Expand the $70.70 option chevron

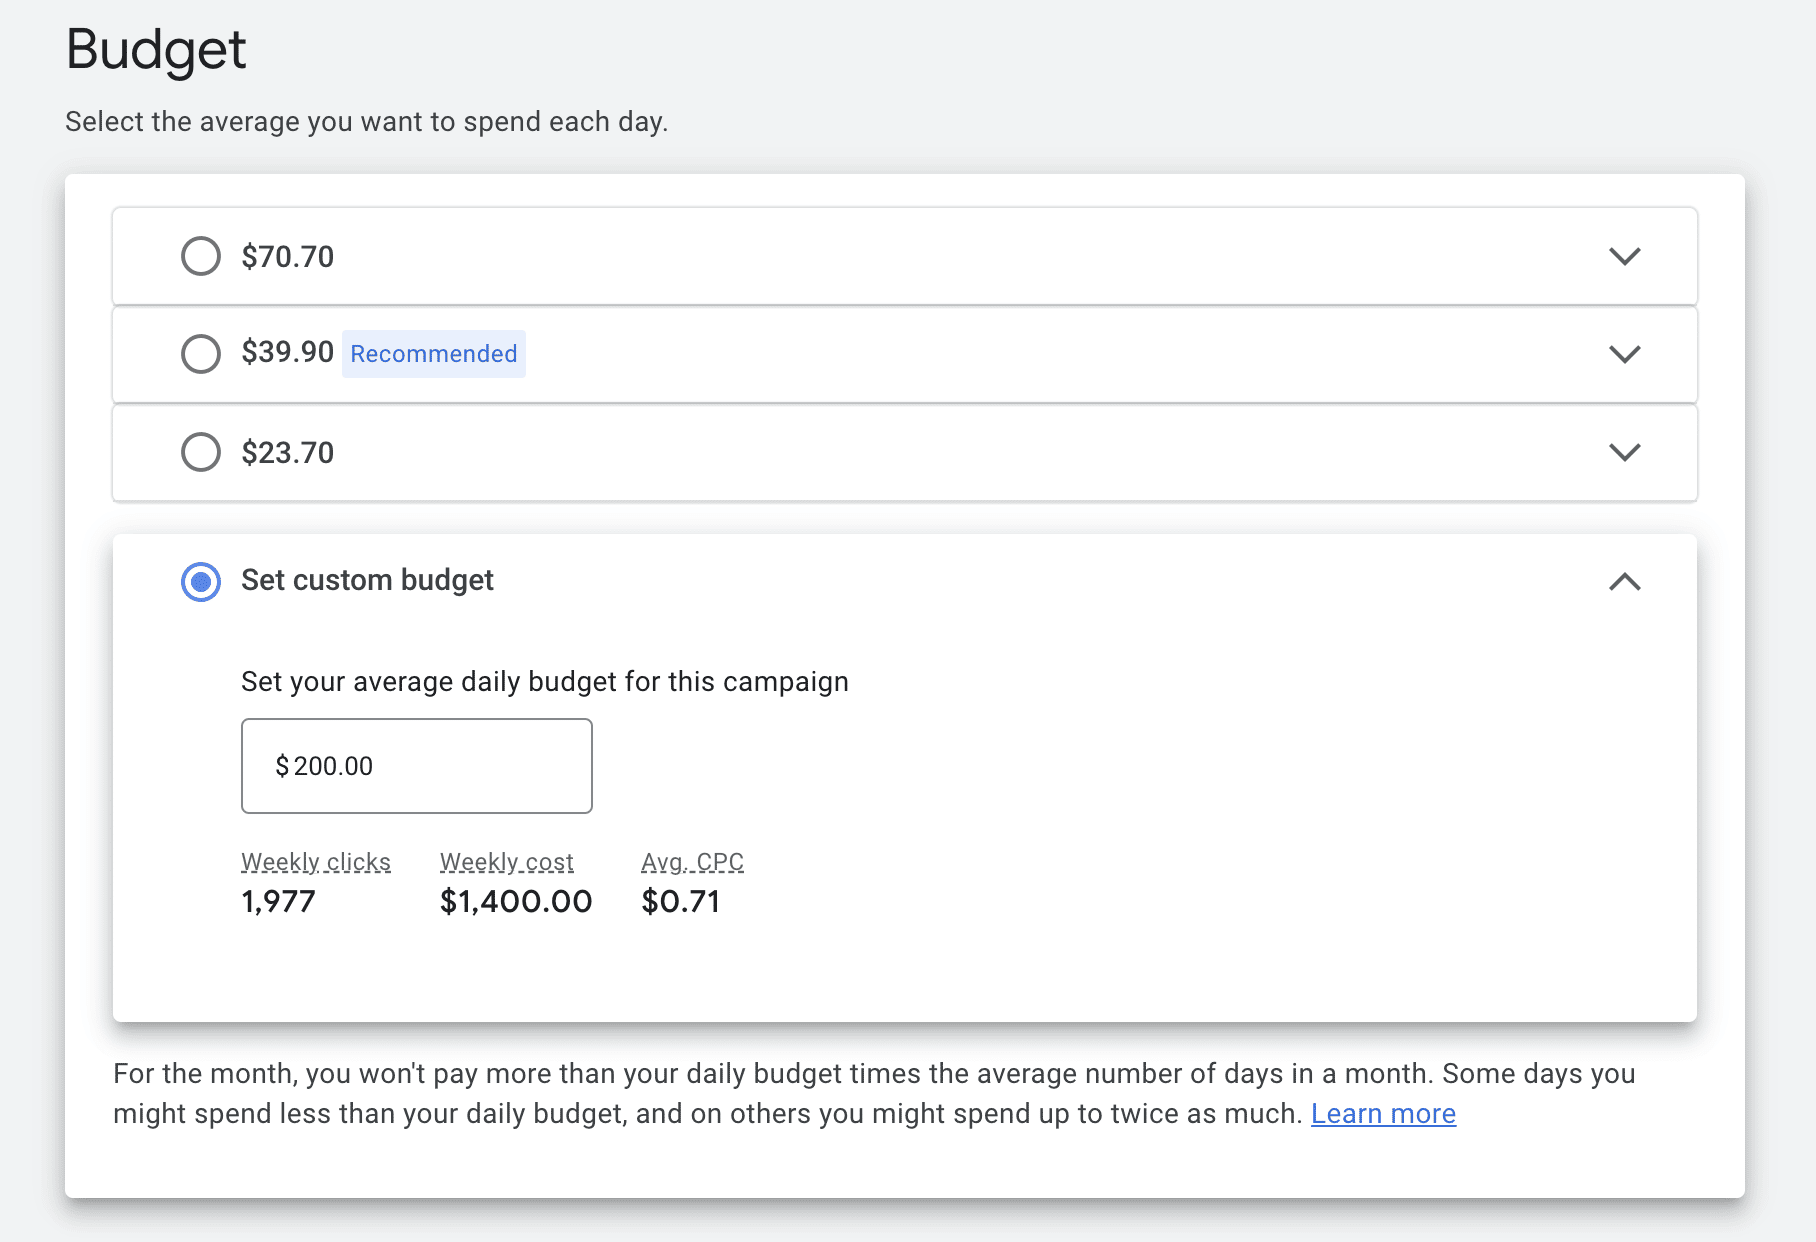[x=1625, y=256]
